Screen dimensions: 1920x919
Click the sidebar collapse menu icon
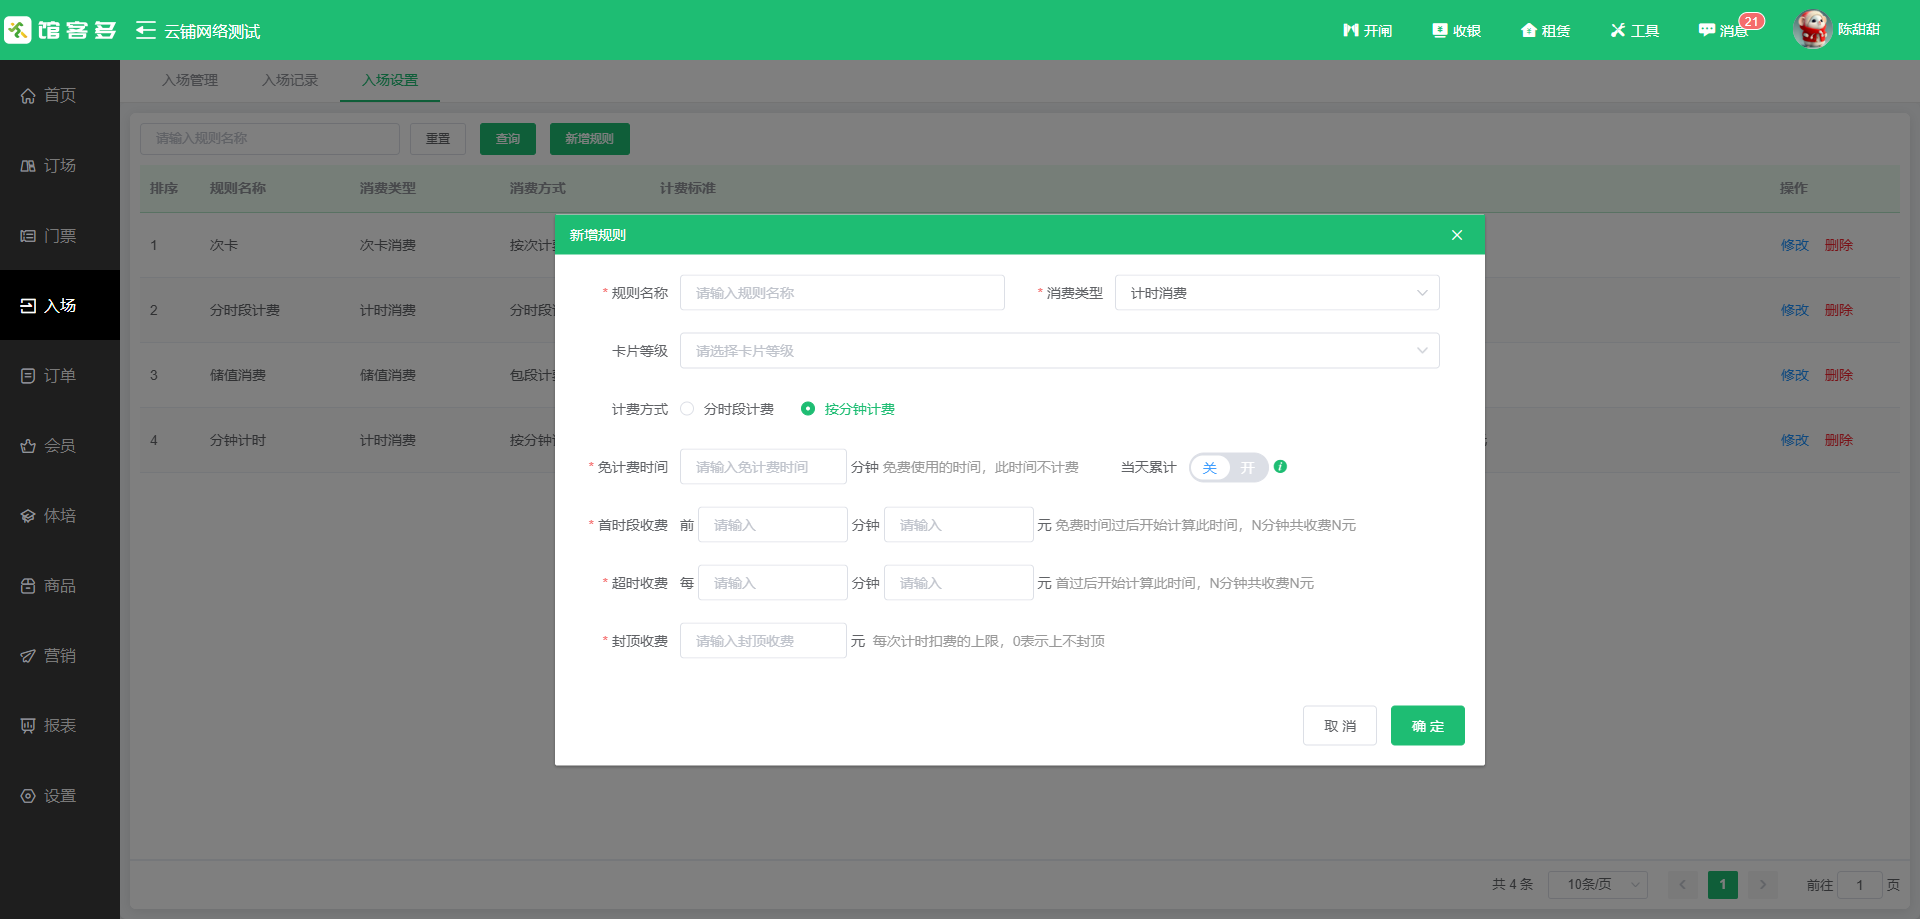[x=146, y=31]
